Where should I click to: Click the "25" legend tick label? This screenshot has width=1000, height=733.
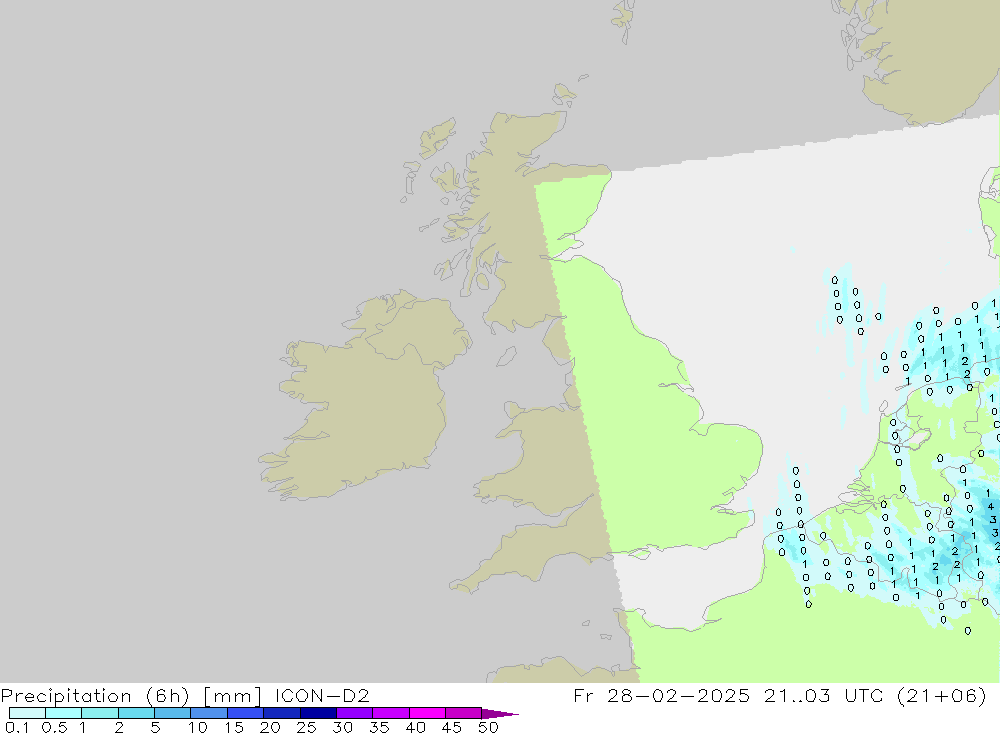click(x=306, y=727)
